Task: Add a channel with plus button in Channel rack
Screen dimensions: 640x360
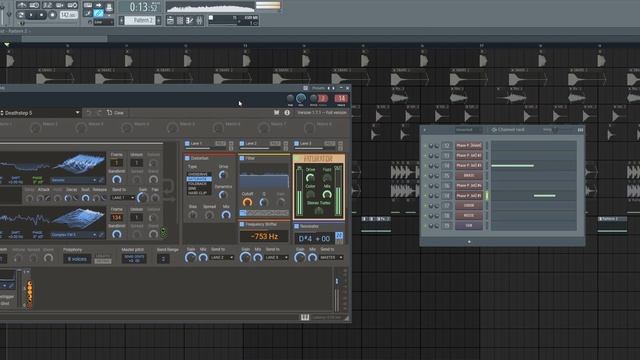Action: pyautogui.click(x=469, y=242)
